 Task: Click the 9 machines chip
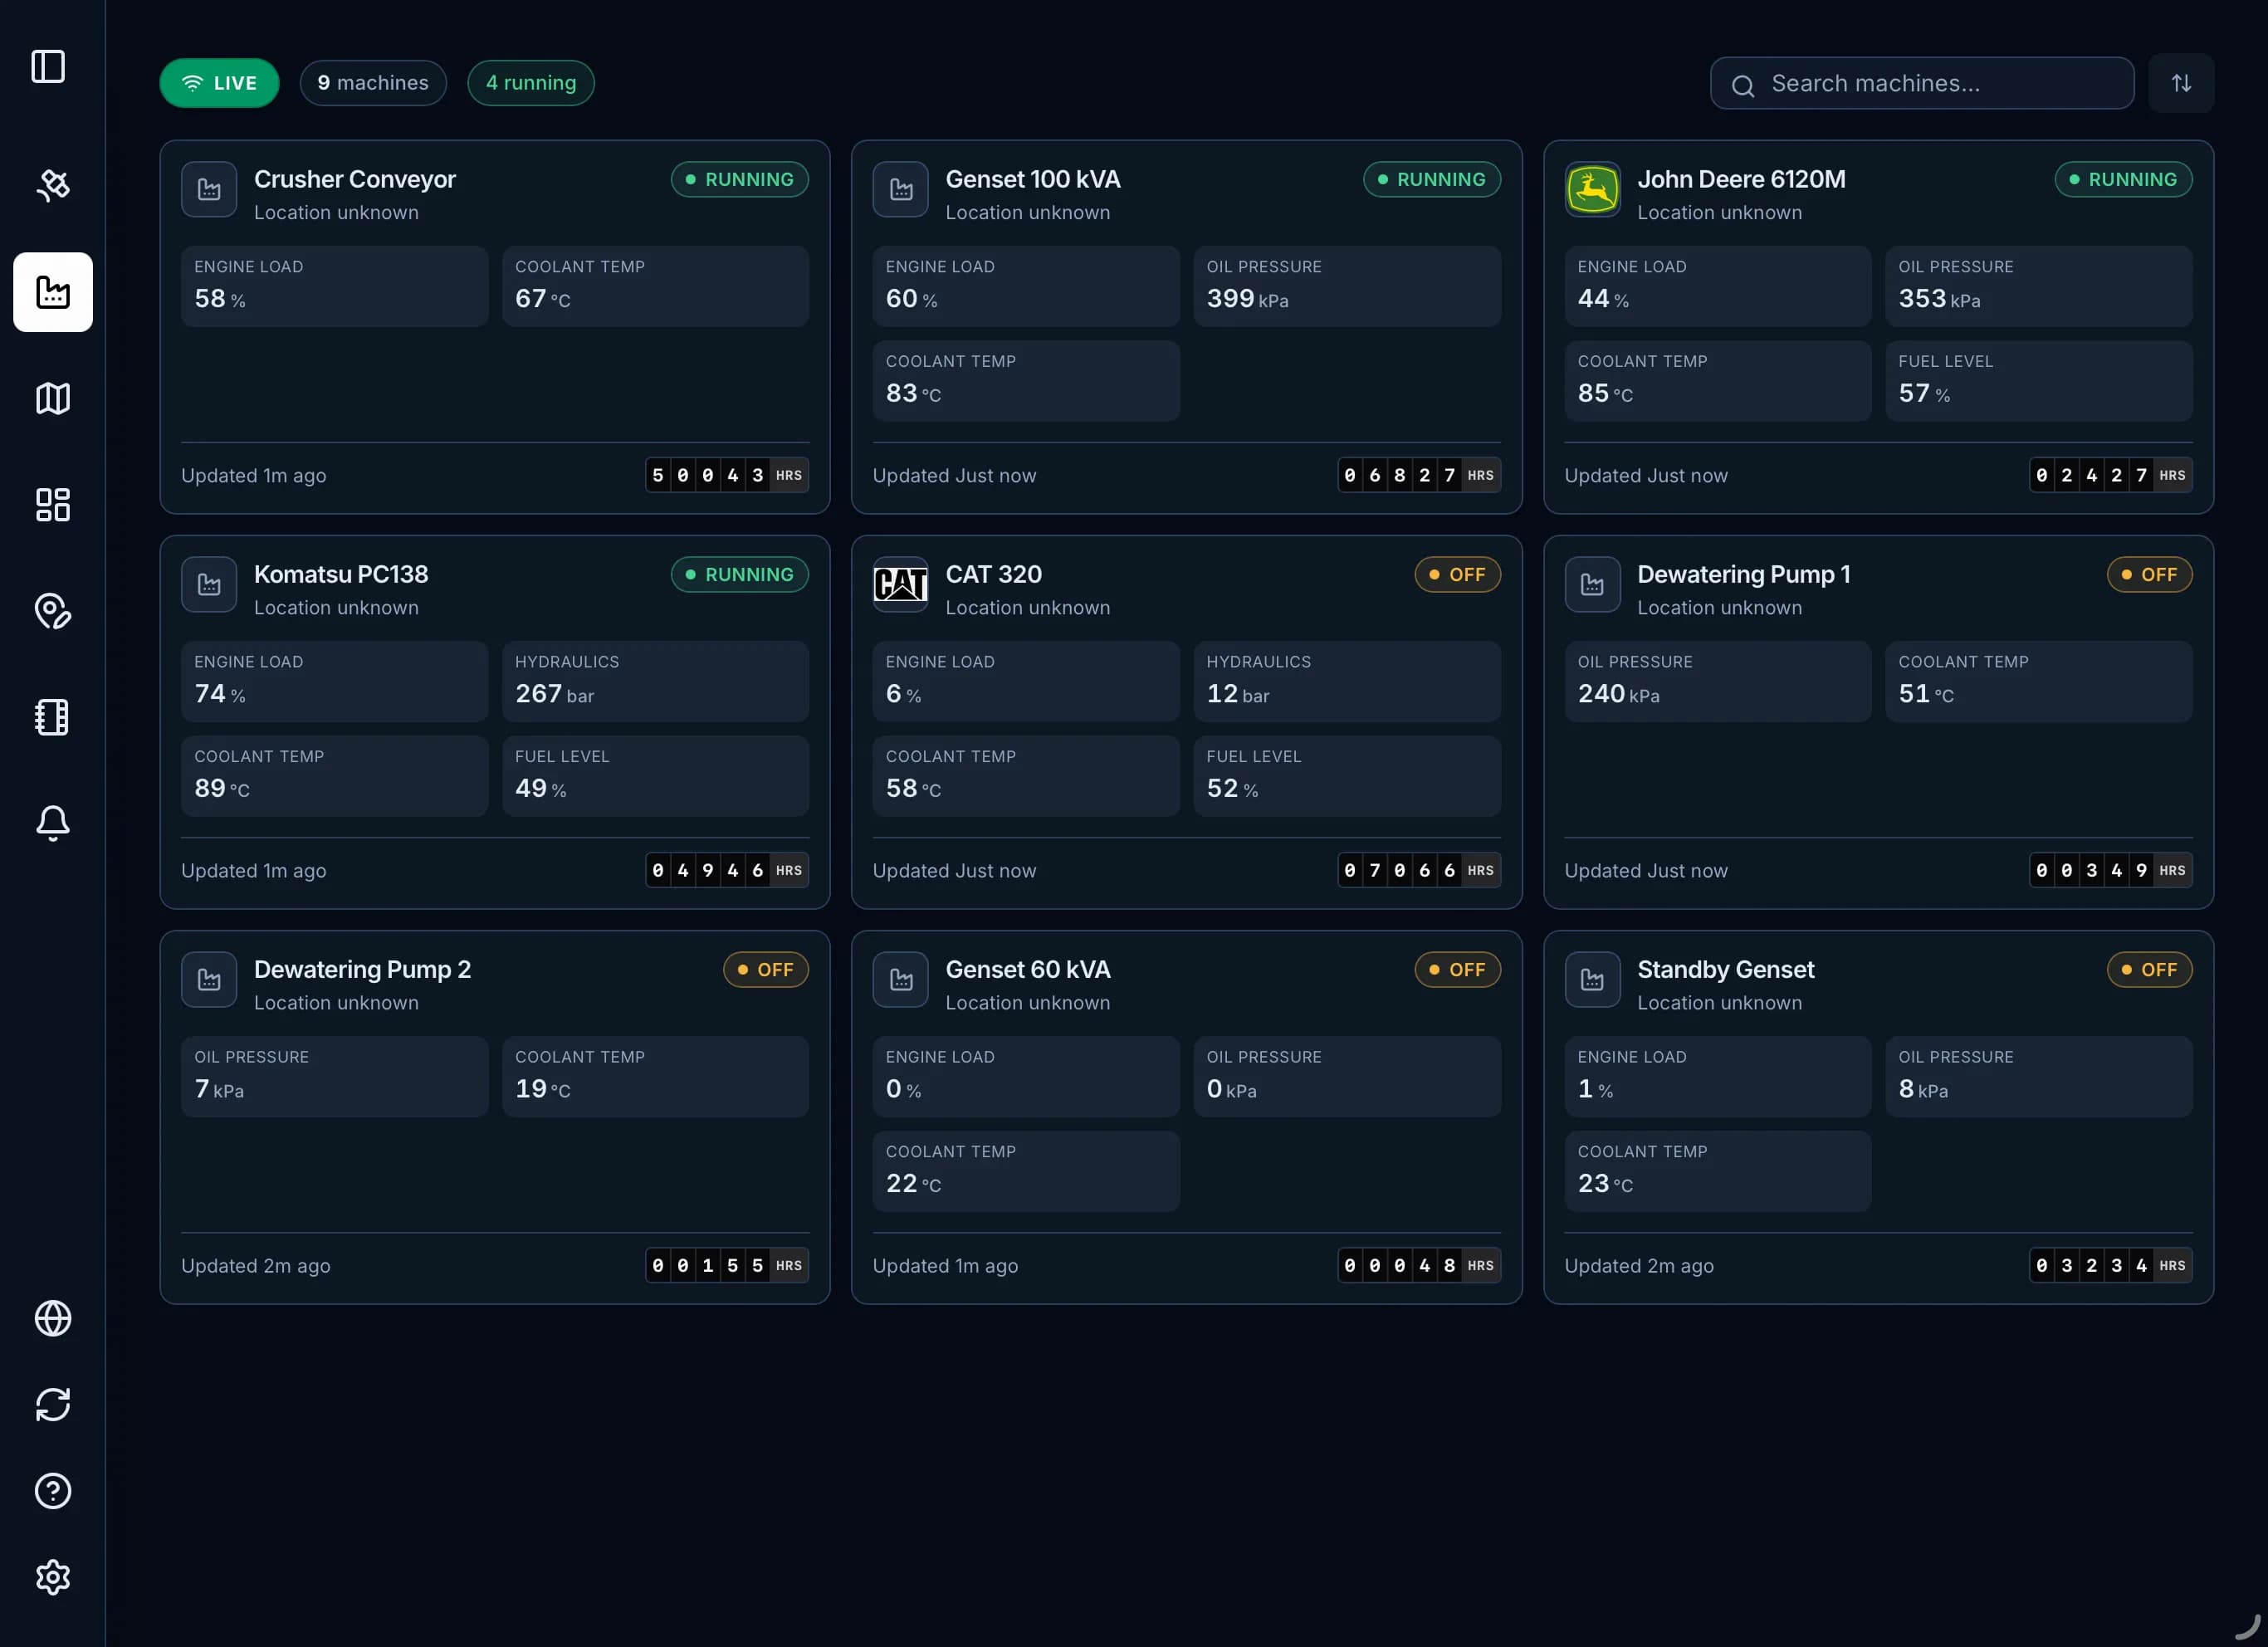pos(373,83)
